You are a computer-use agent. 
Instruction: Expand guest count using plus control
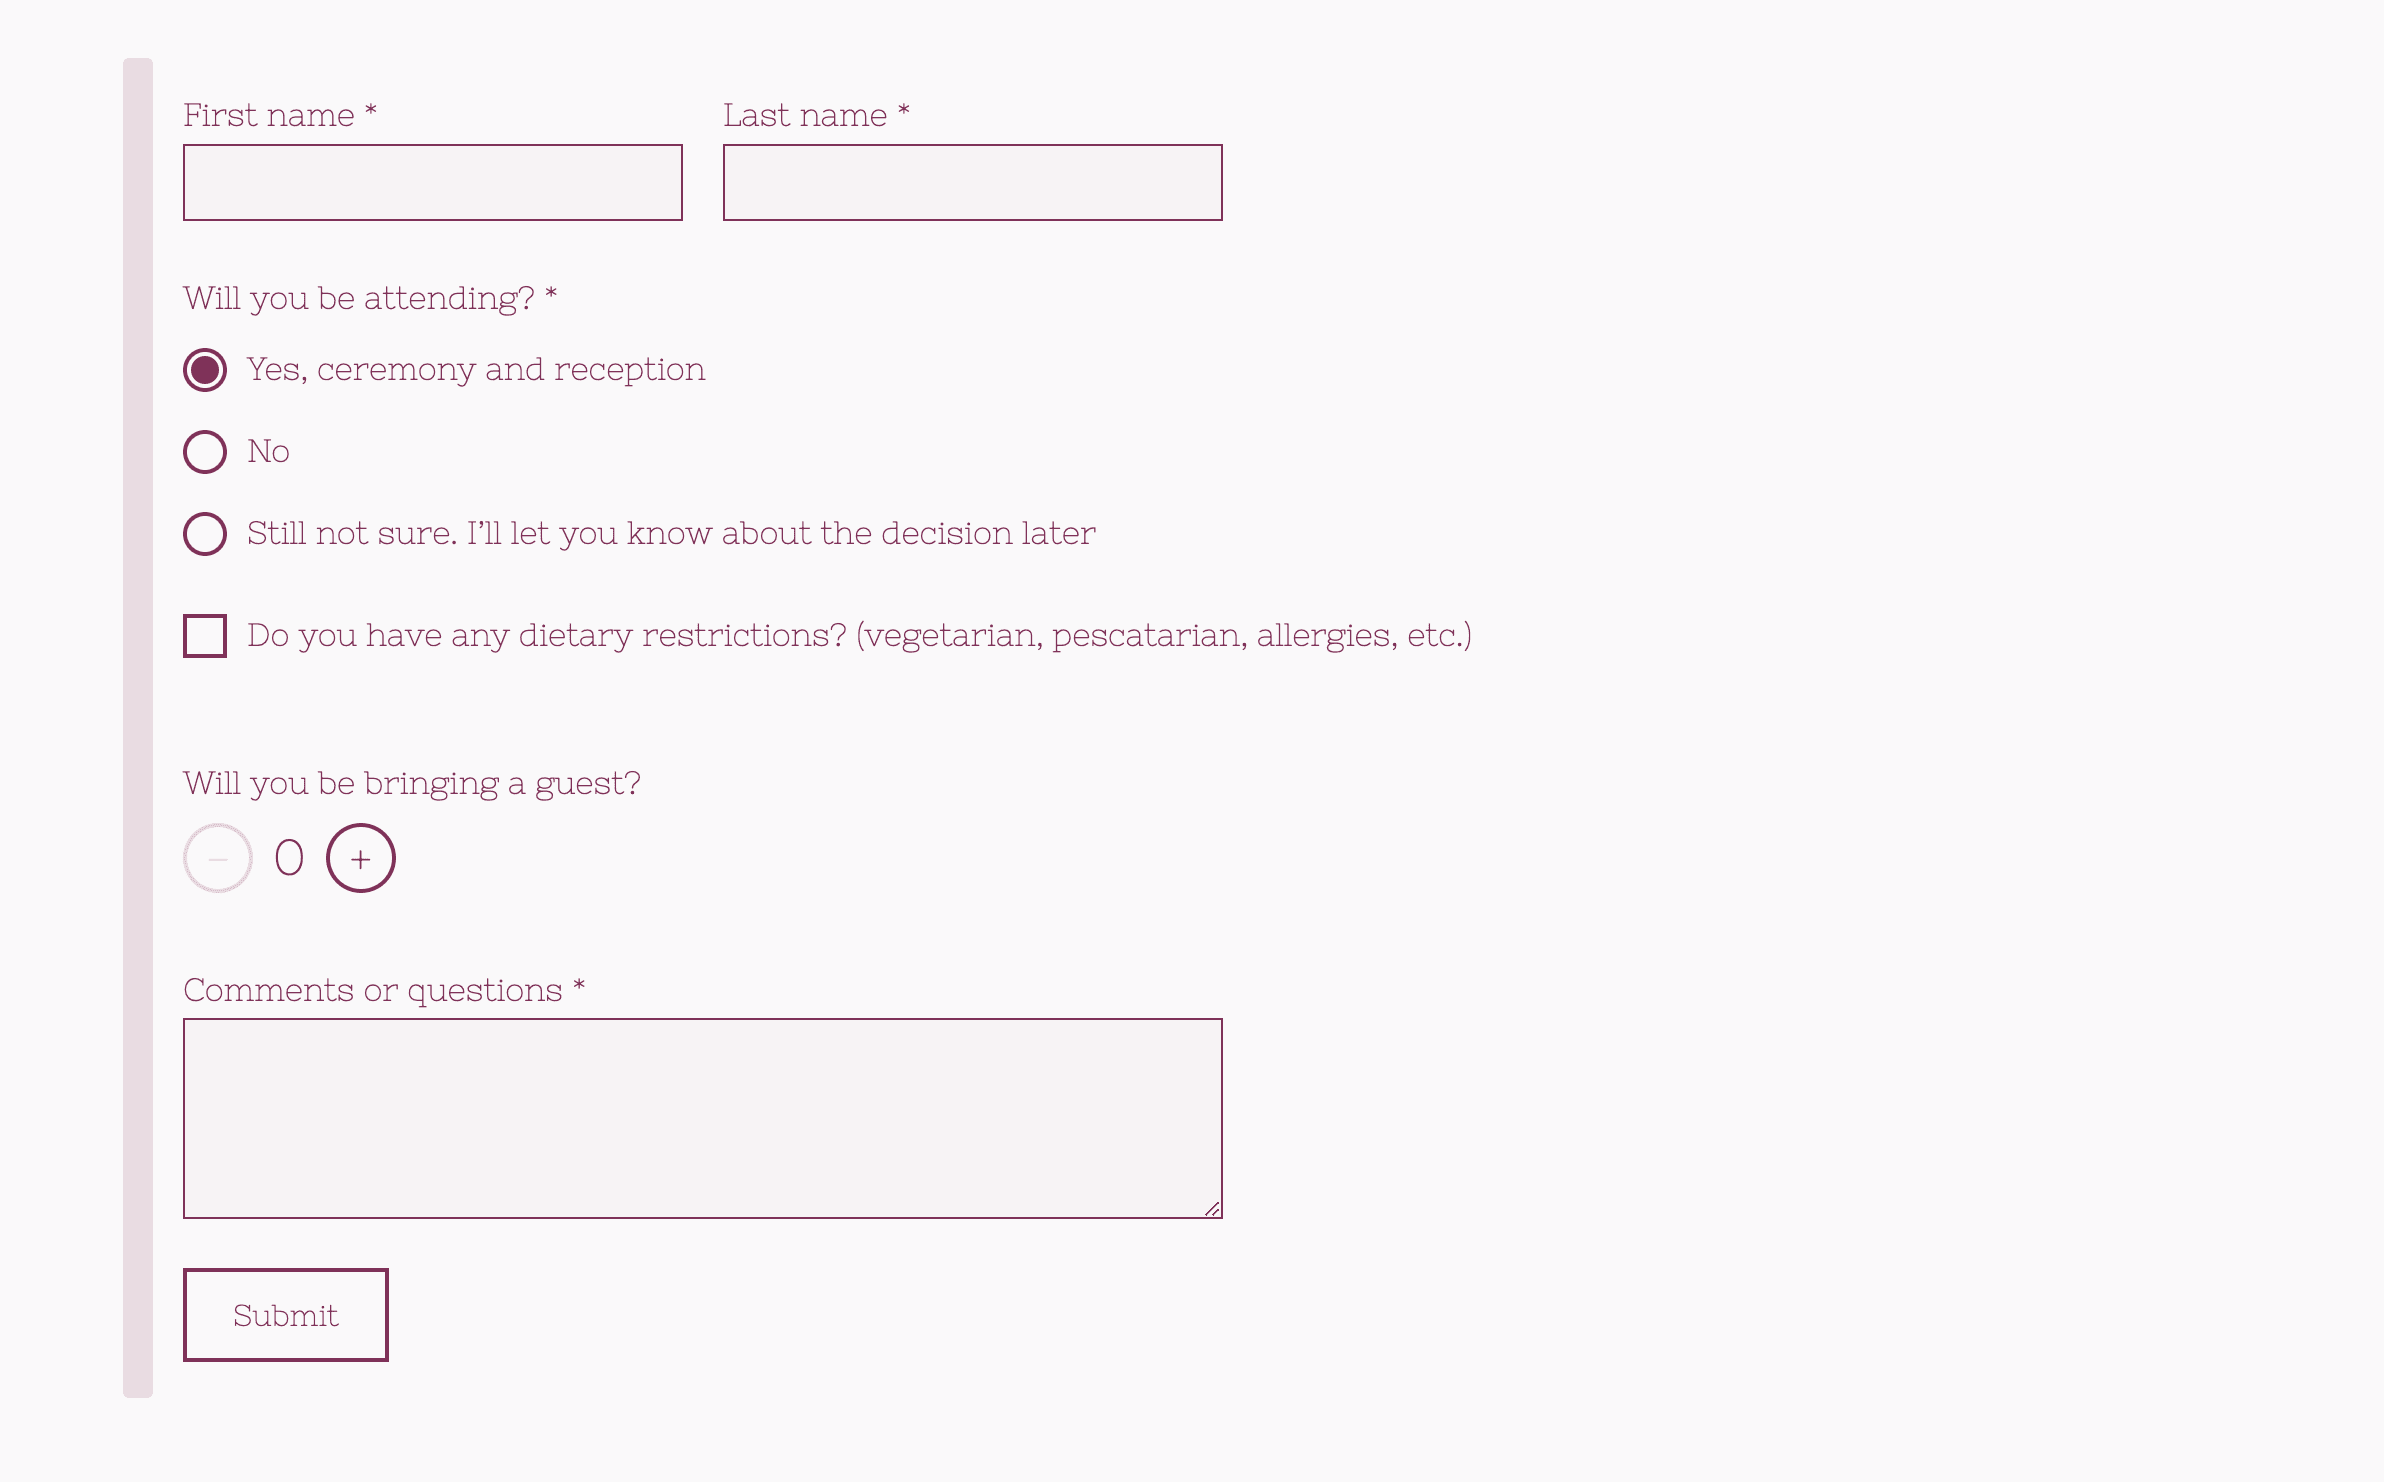point(358,857)
